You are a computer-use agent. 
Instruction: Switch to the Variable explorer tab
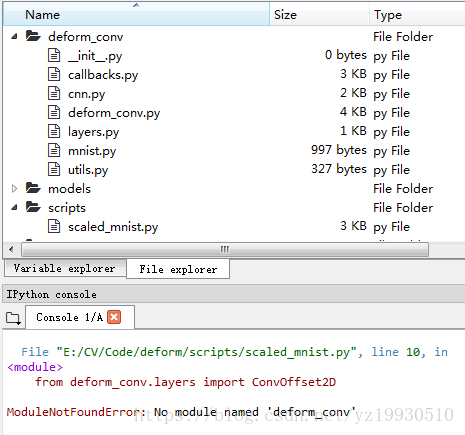(65, 268)
